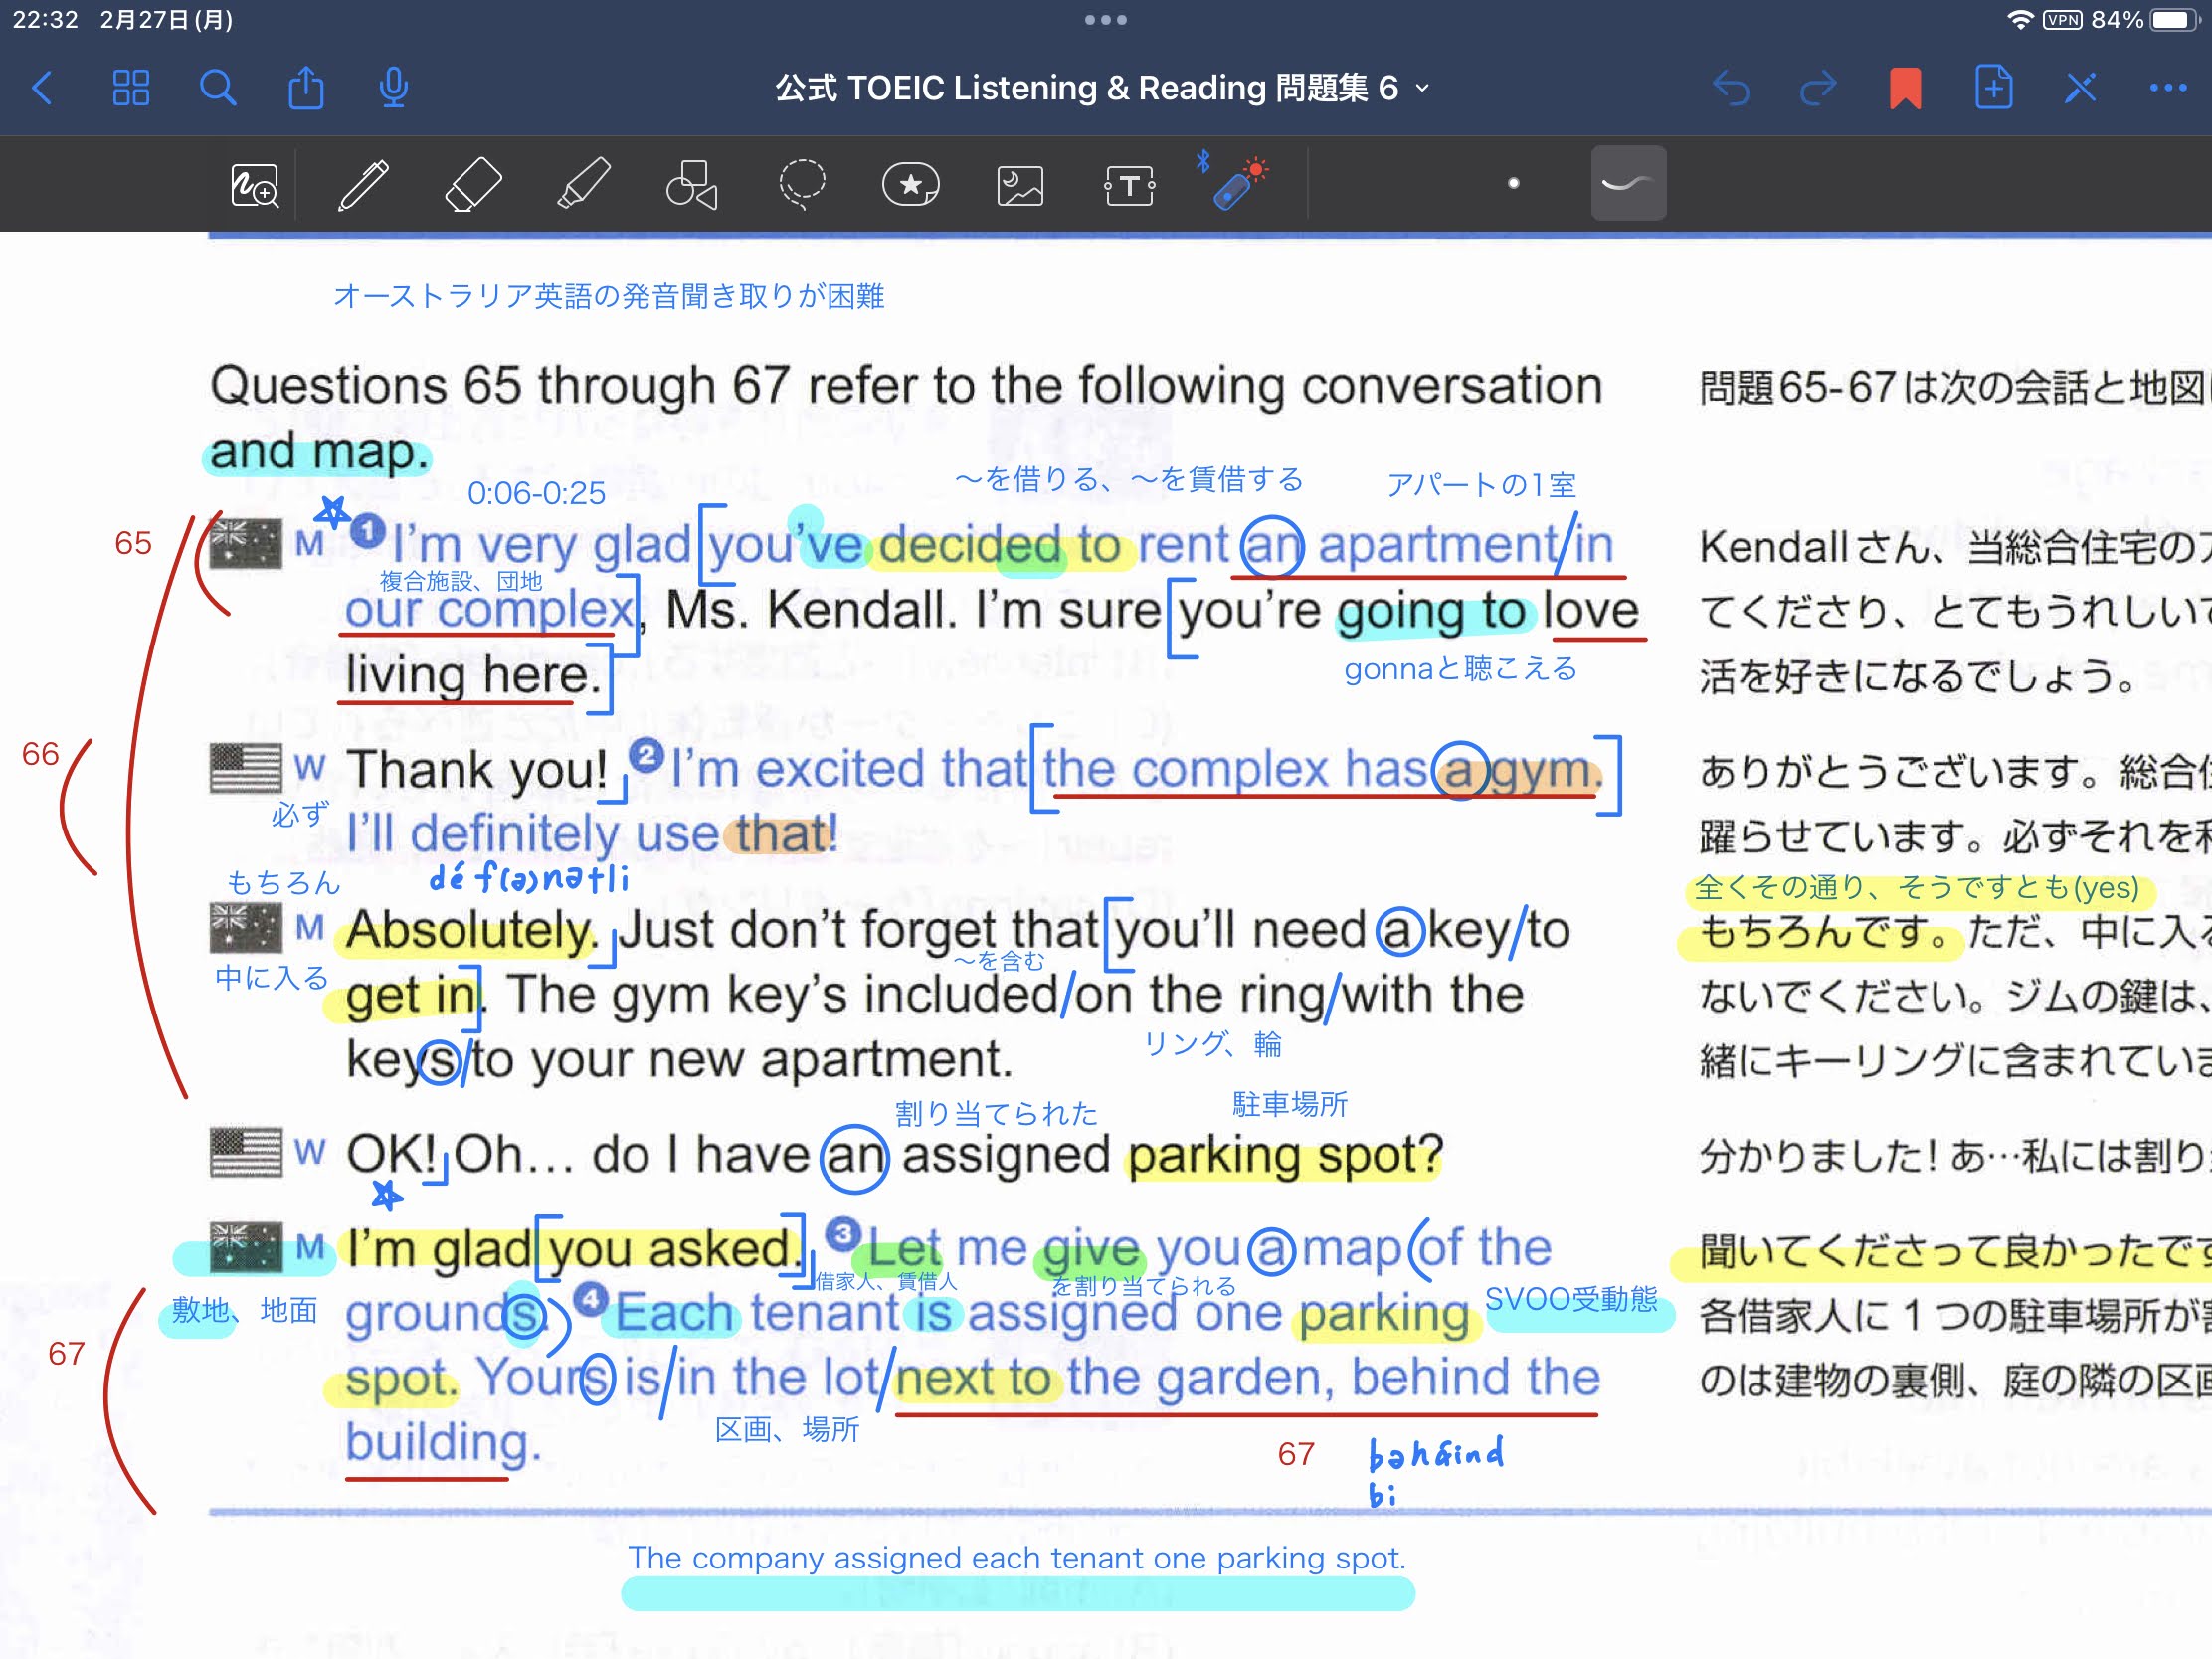Tap the timestamp annotation '0:06-0:25'
Image resolution: width=2212 pixels, height=1659 pixels.
pos(536,493)
